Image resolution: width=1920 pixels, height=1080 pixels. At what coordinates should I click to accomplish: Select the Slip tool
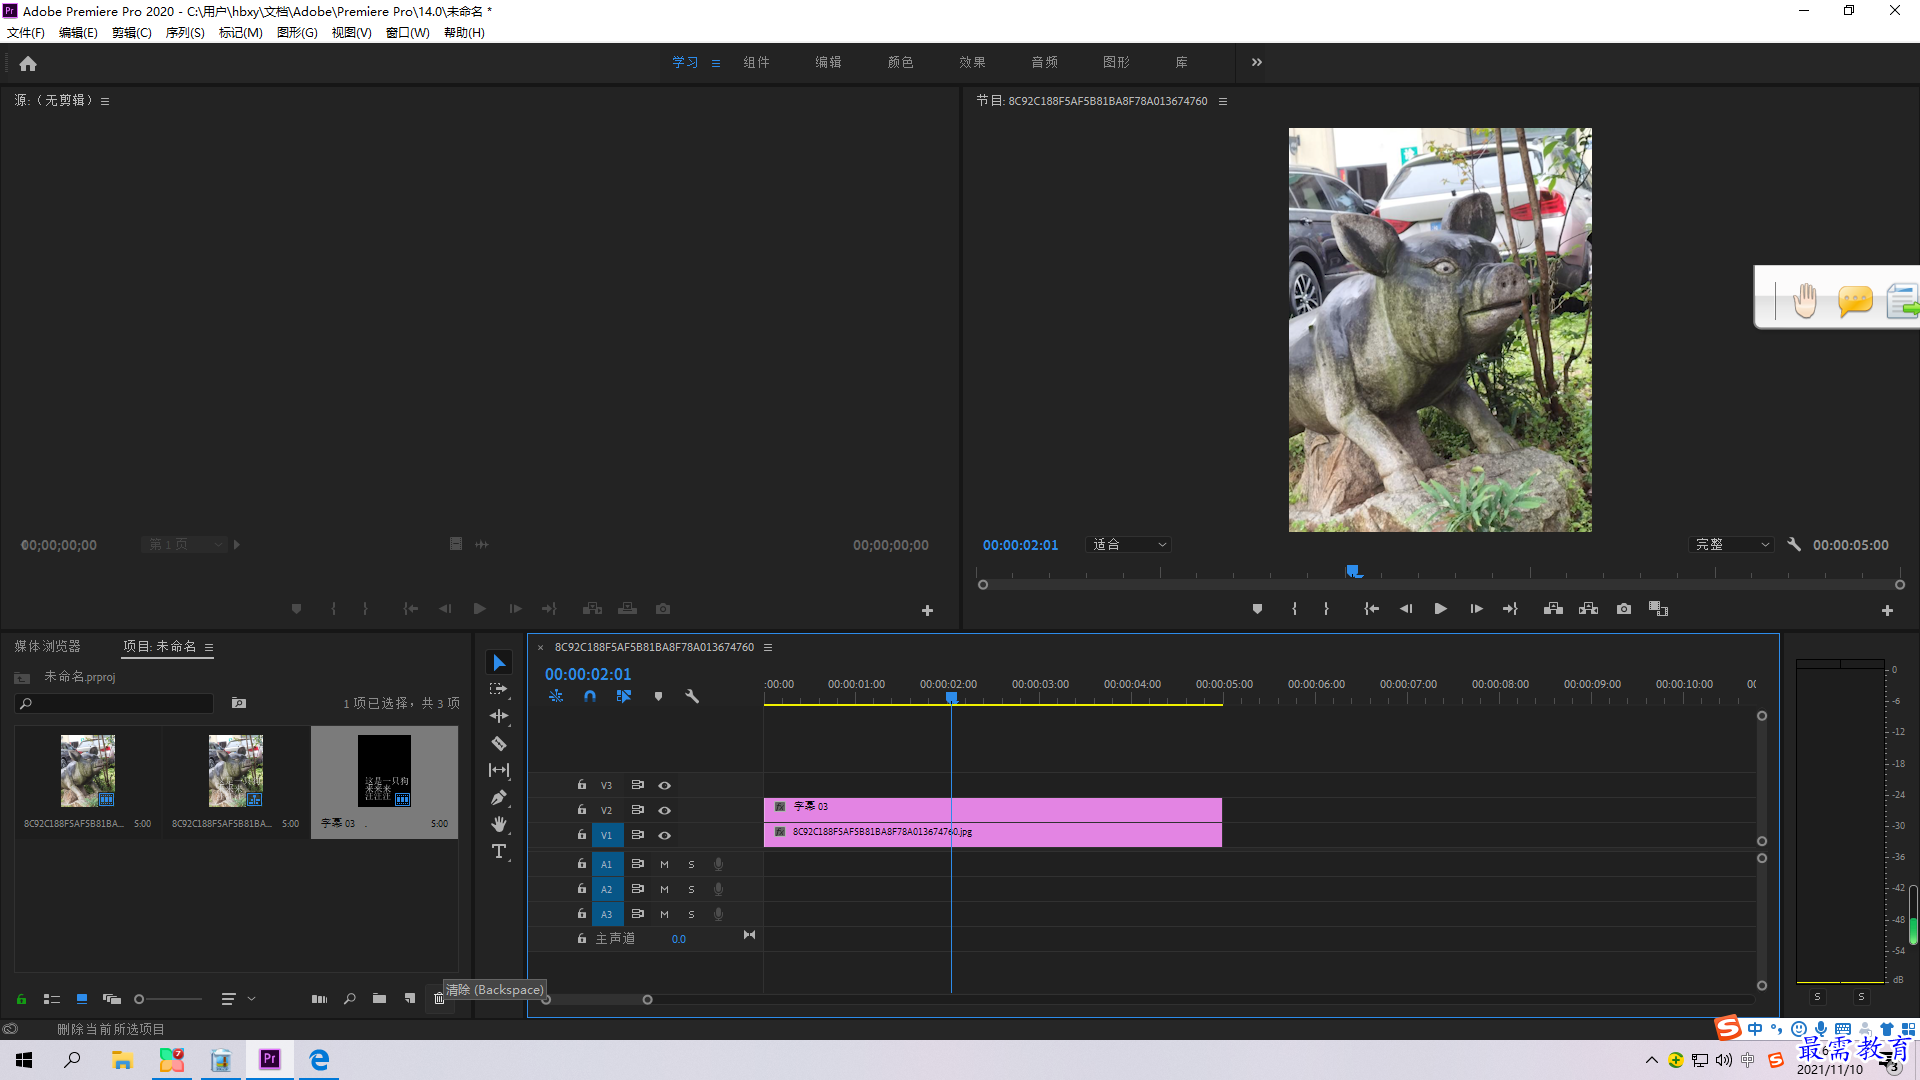[x=499, y=770]
